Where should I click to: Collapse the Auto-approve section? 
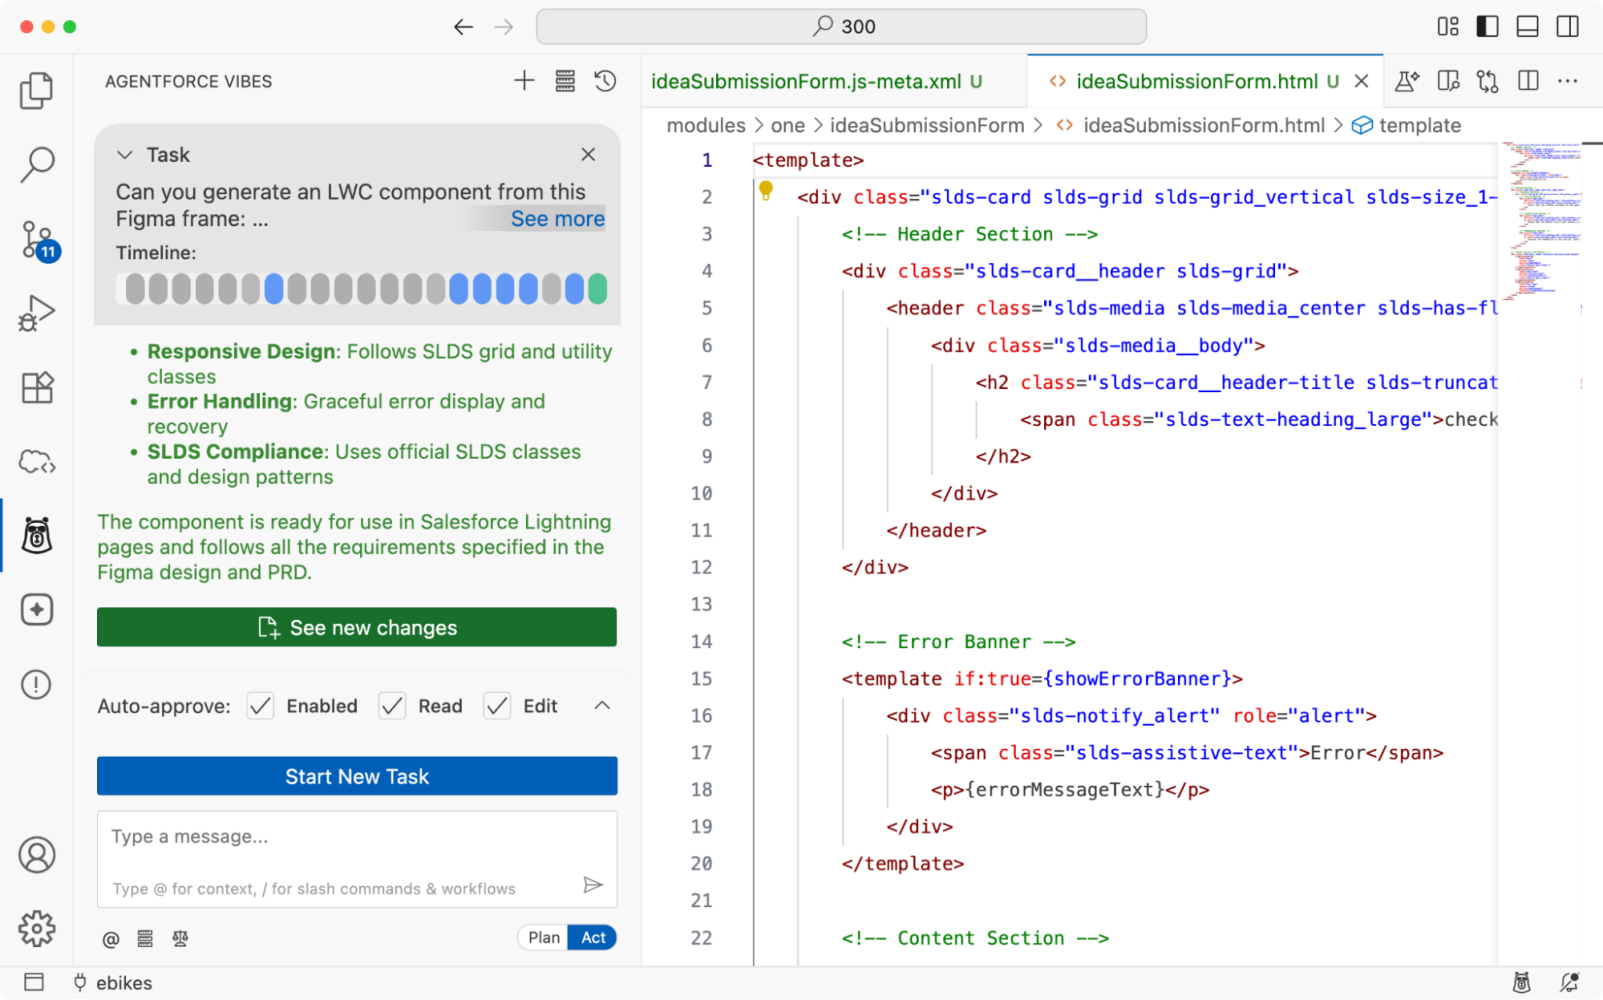pyautogui.click(x=602, y=705)
